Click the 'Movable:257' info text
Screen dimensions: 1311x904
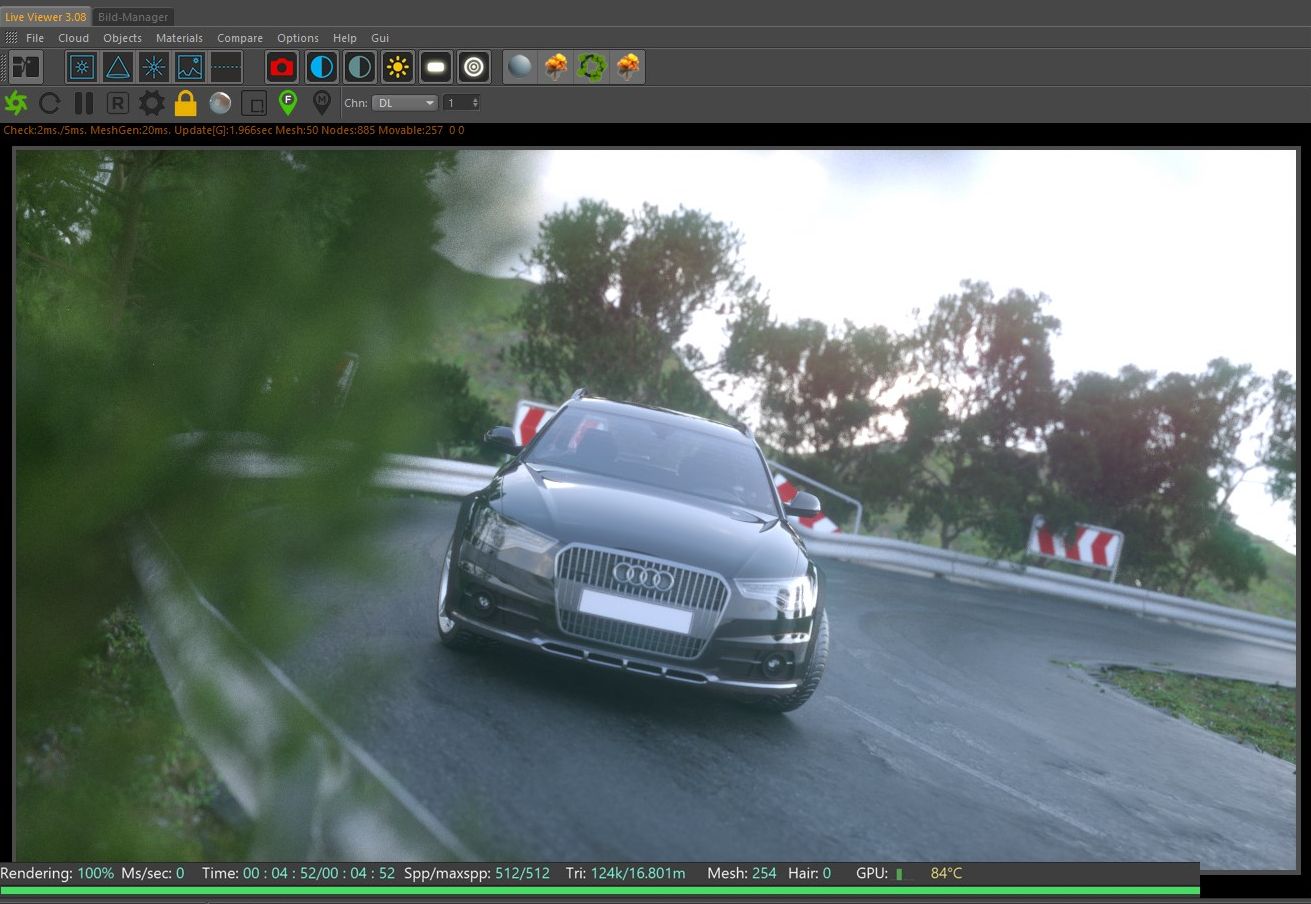(410, 130)
